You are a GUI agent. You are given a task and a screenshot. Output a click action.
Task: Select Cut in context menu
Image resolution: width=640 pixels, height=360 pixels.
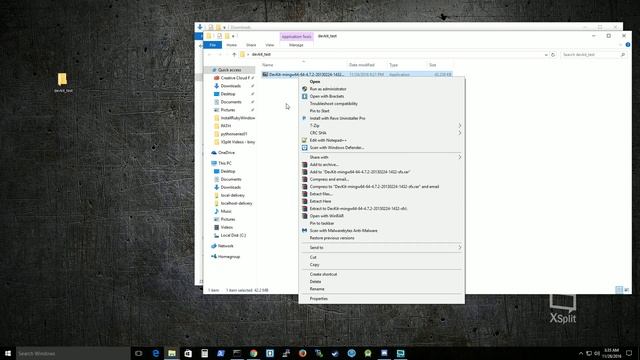click(x=313, y=257)
